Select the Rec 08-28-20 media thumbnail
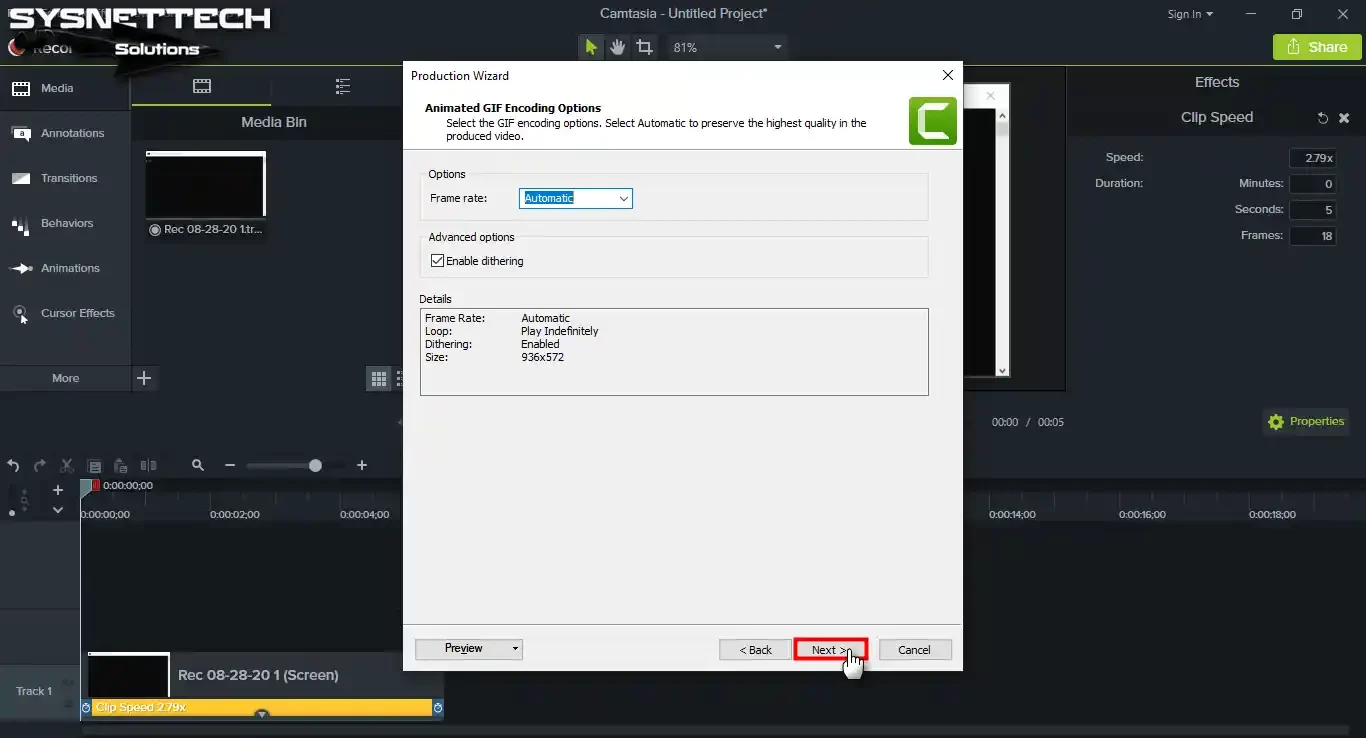 205,184
